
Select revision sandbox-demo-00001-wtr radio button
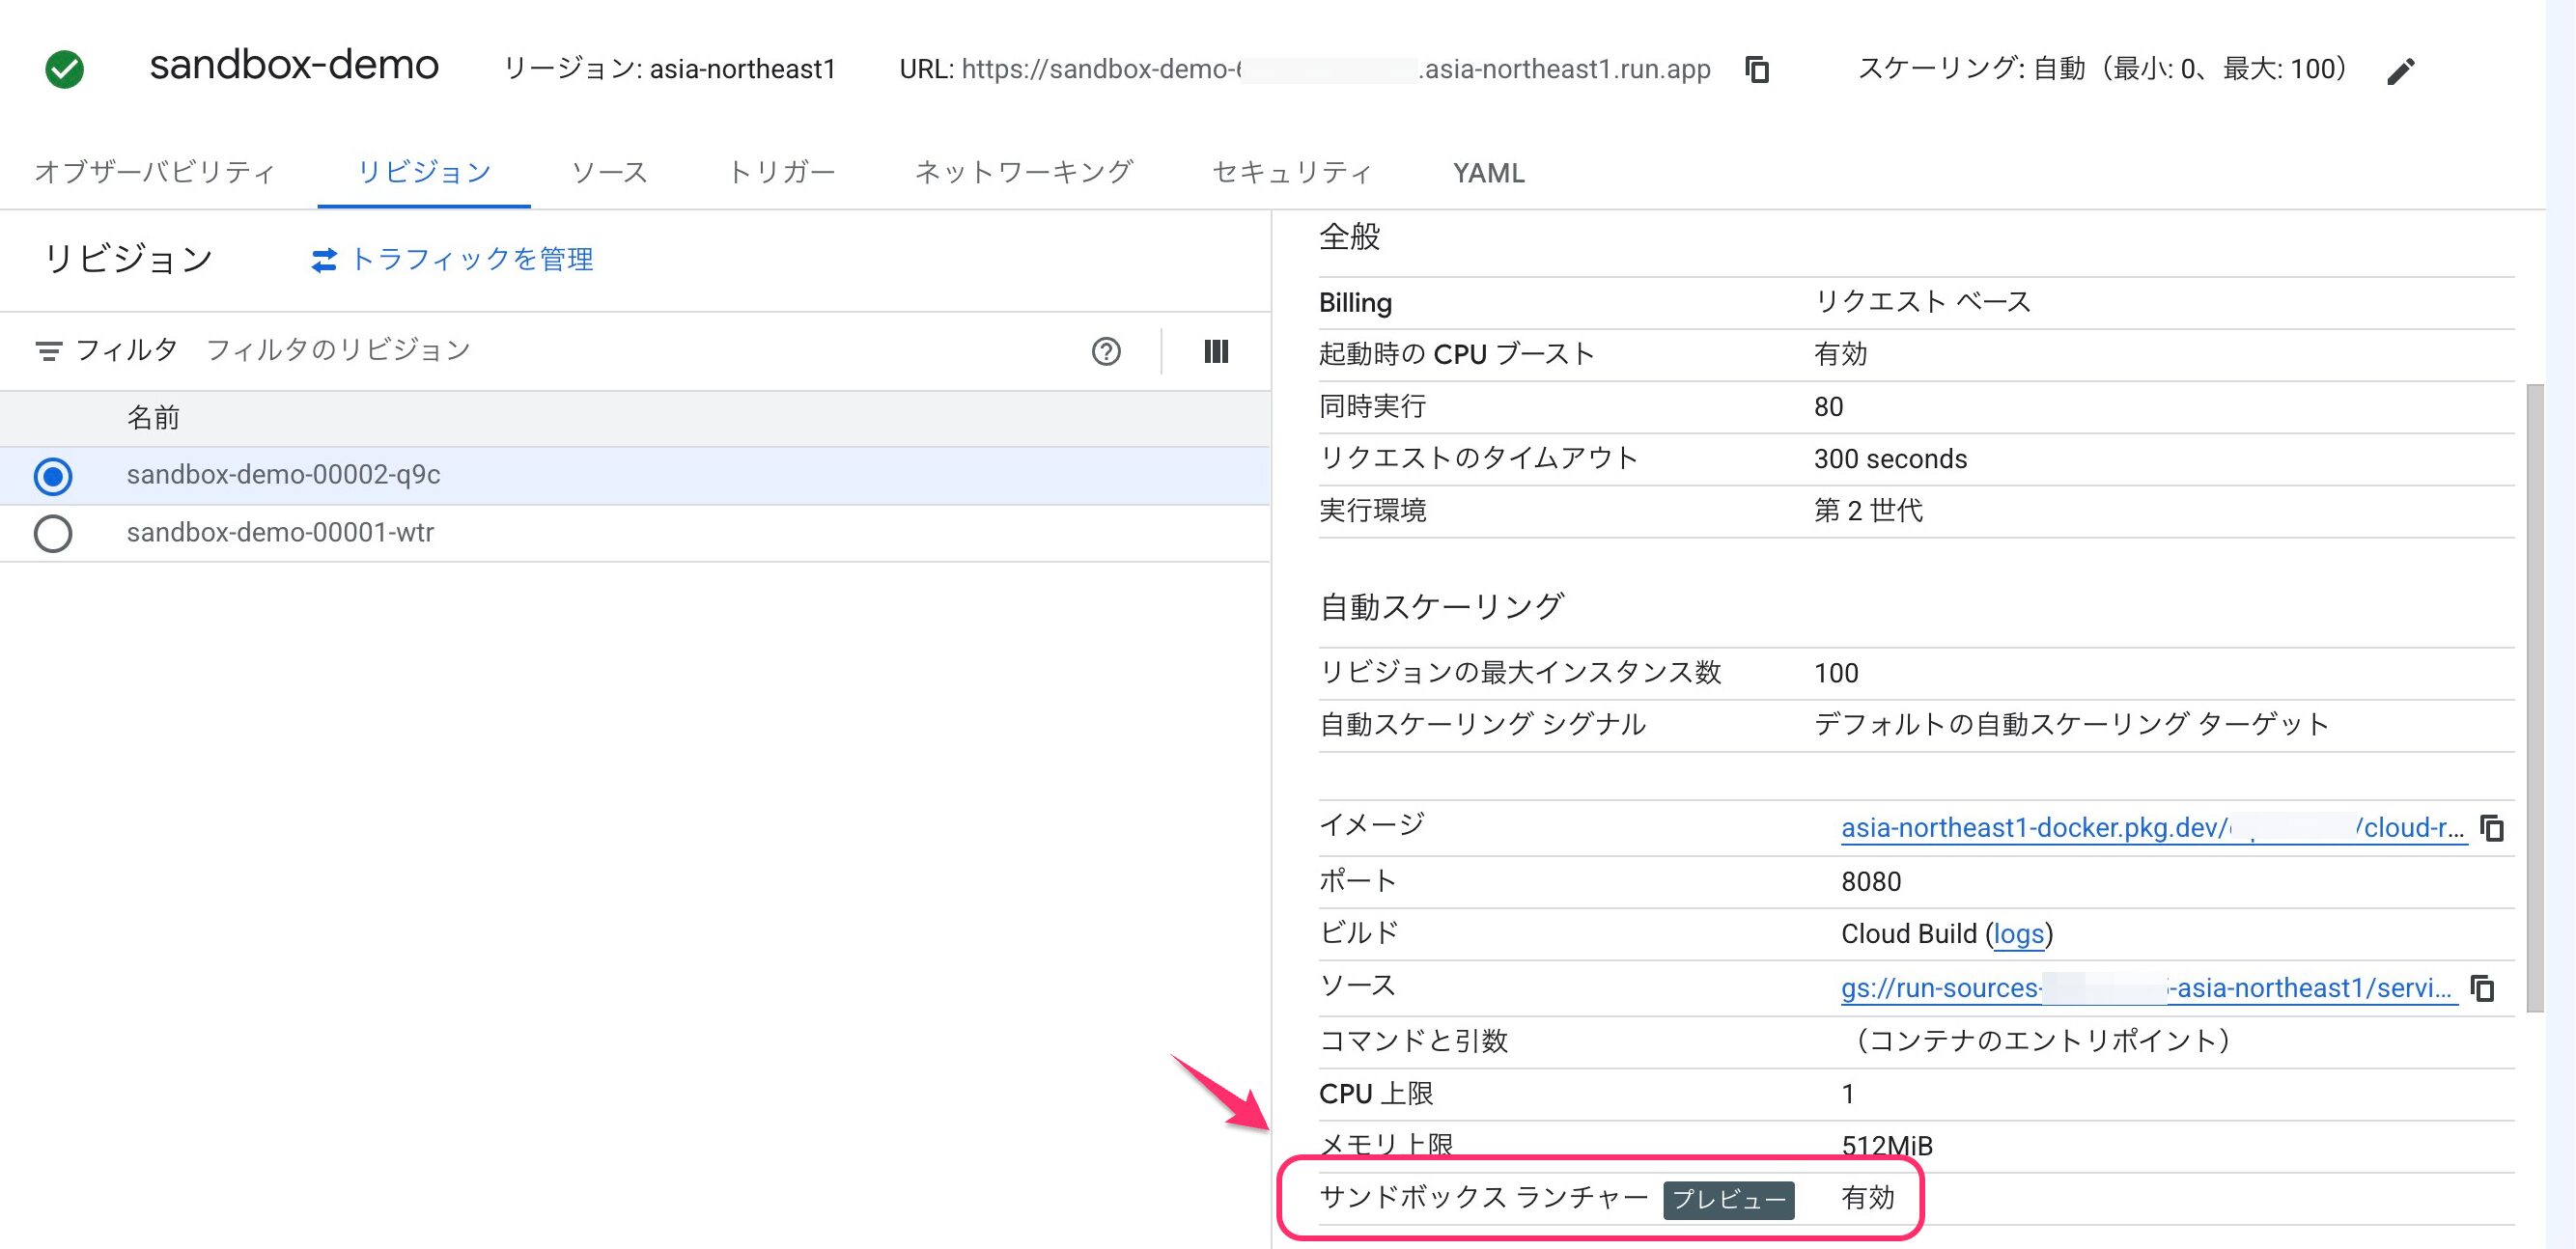coord(53,533)
